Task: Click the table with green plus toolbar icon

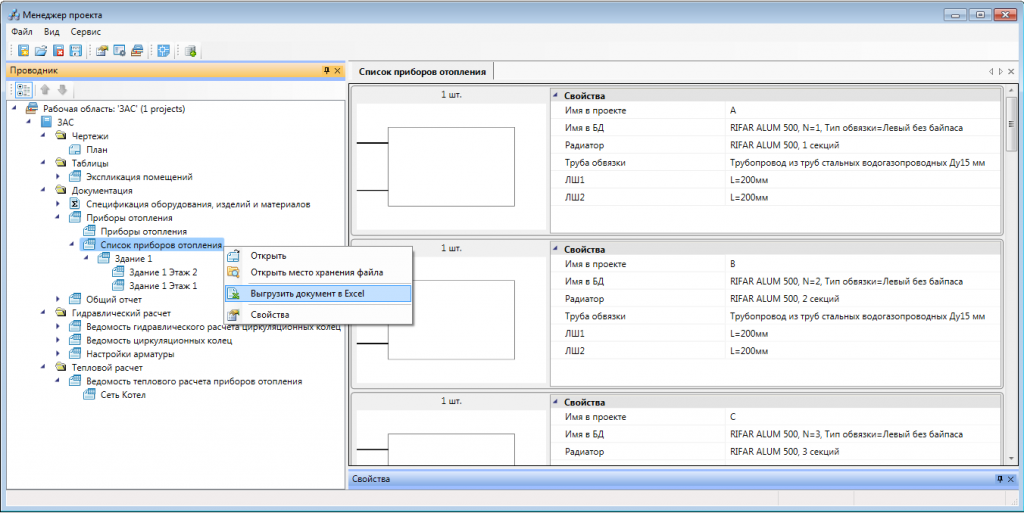Action: 191,50
